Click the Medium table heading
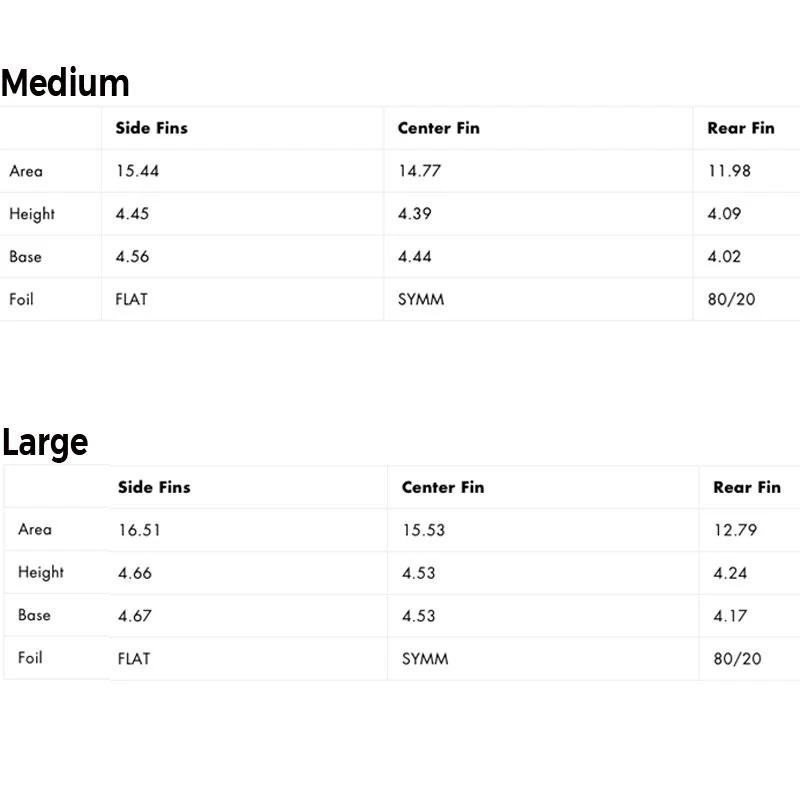 tap(65, 83)
